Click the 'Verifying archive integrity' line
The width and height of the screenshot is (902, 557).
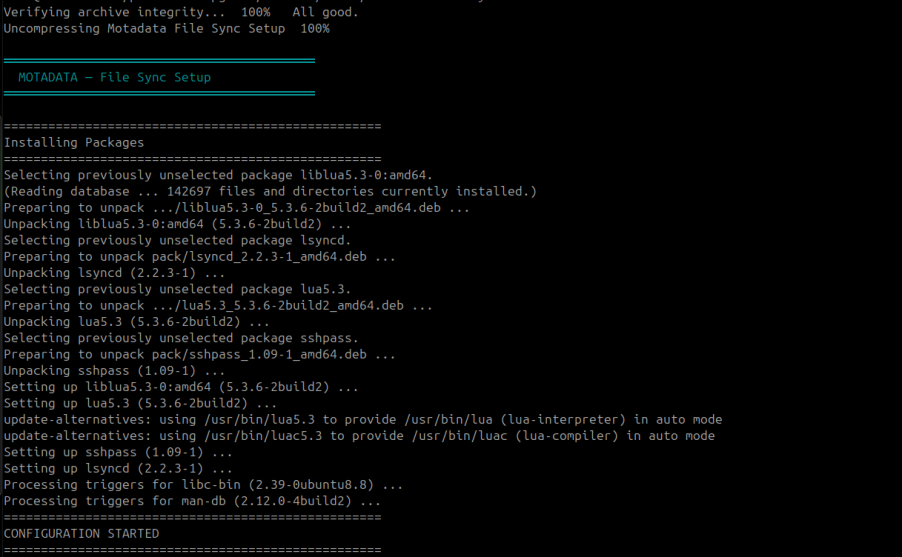coord(181,12)
